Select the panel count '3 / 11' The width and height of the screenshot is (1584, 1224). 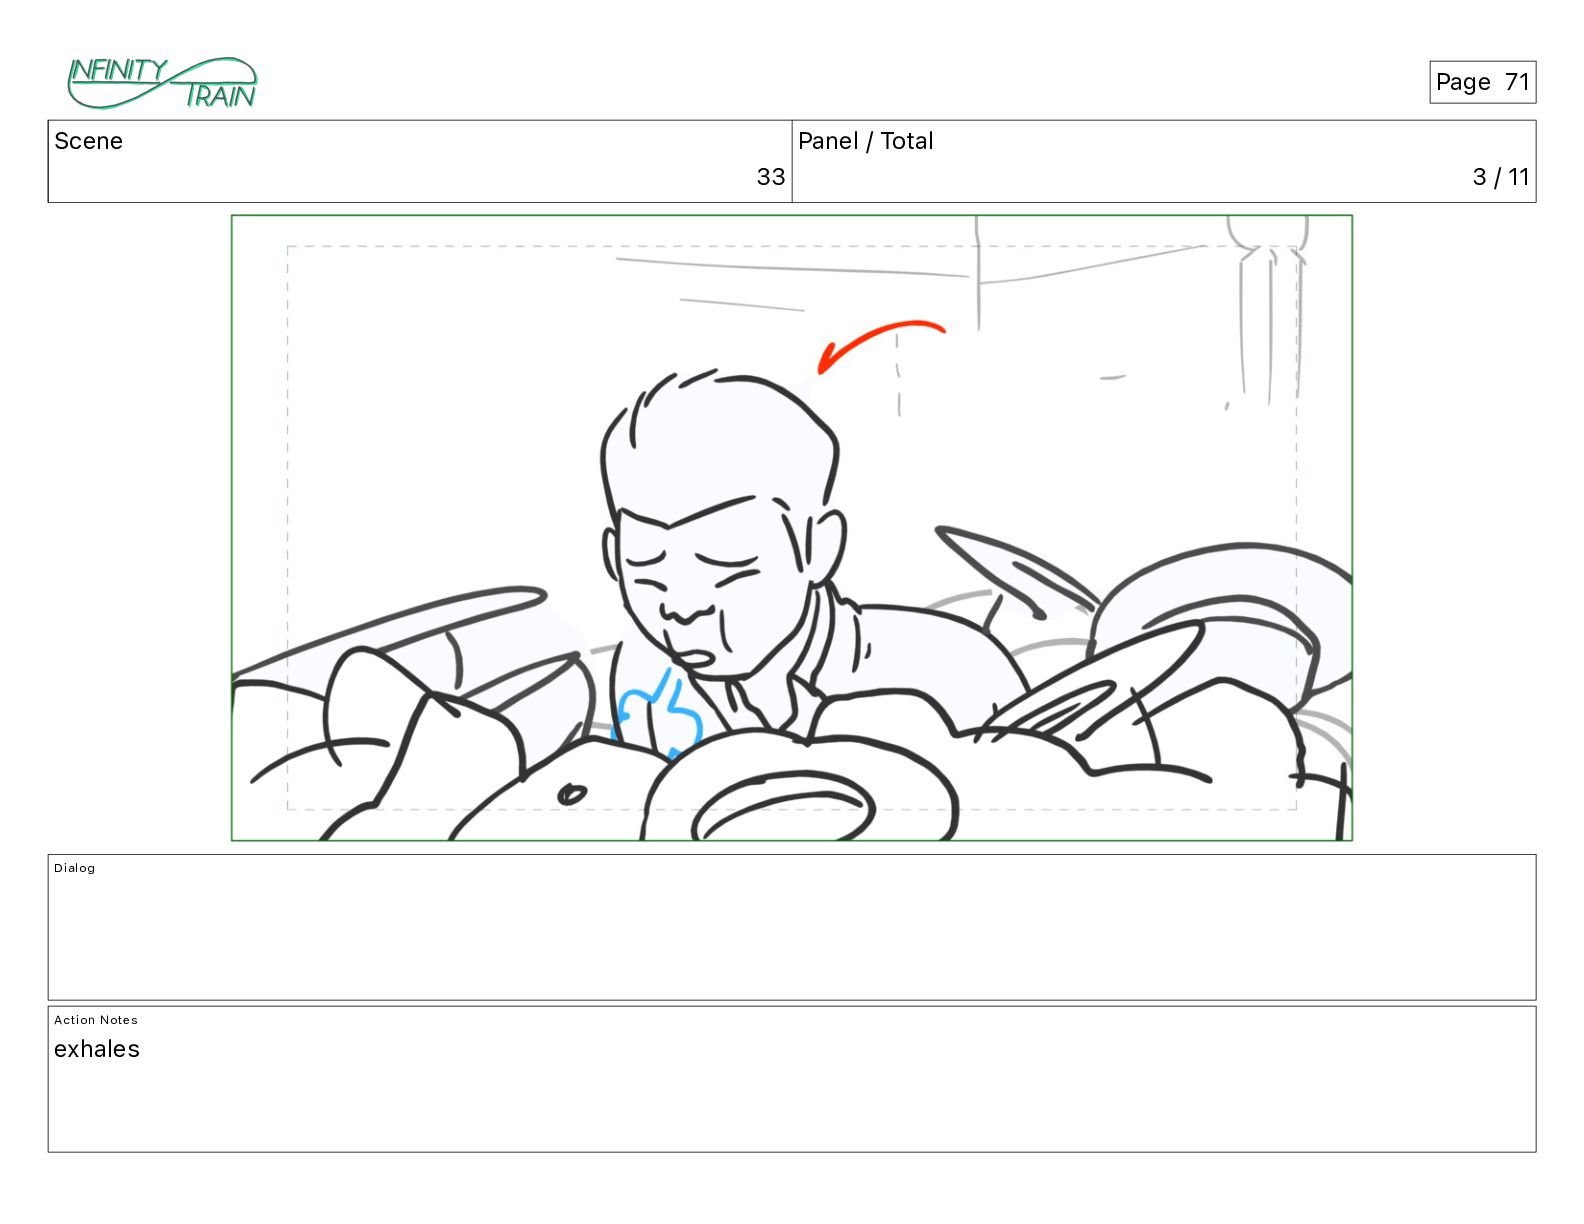point(1500,177)
